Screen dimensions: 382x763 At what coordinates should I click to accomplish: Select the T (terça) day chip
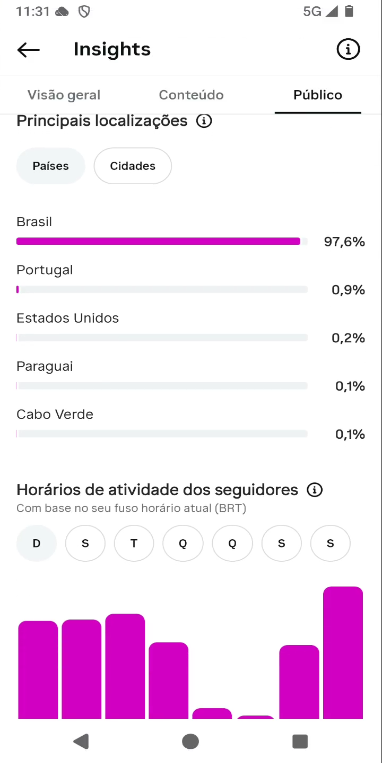pos(134,544)
